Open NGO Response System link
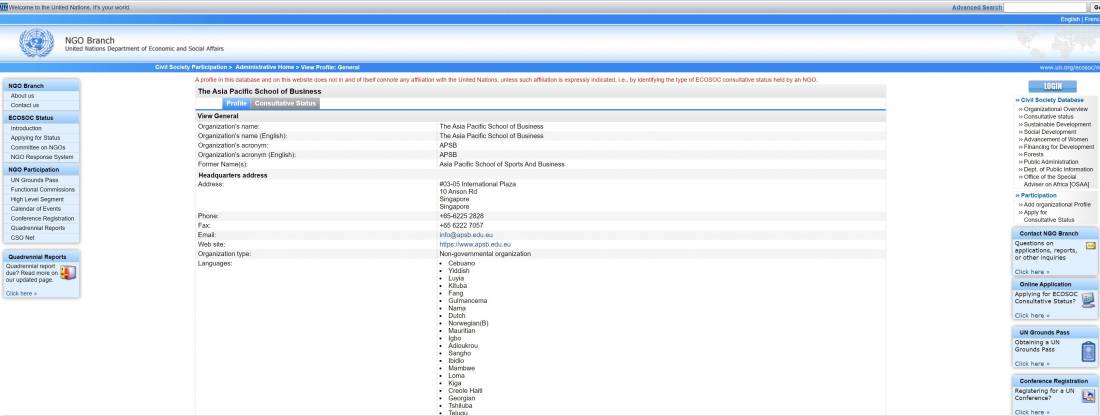 click(41, 157)
